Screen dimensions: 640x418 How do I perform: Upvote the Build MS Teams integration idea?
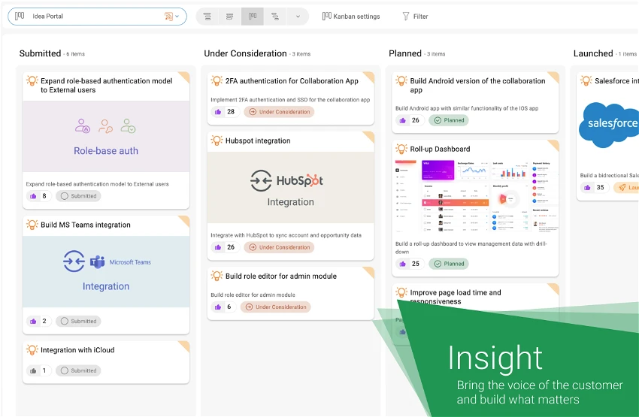click(x=33, y=321)
